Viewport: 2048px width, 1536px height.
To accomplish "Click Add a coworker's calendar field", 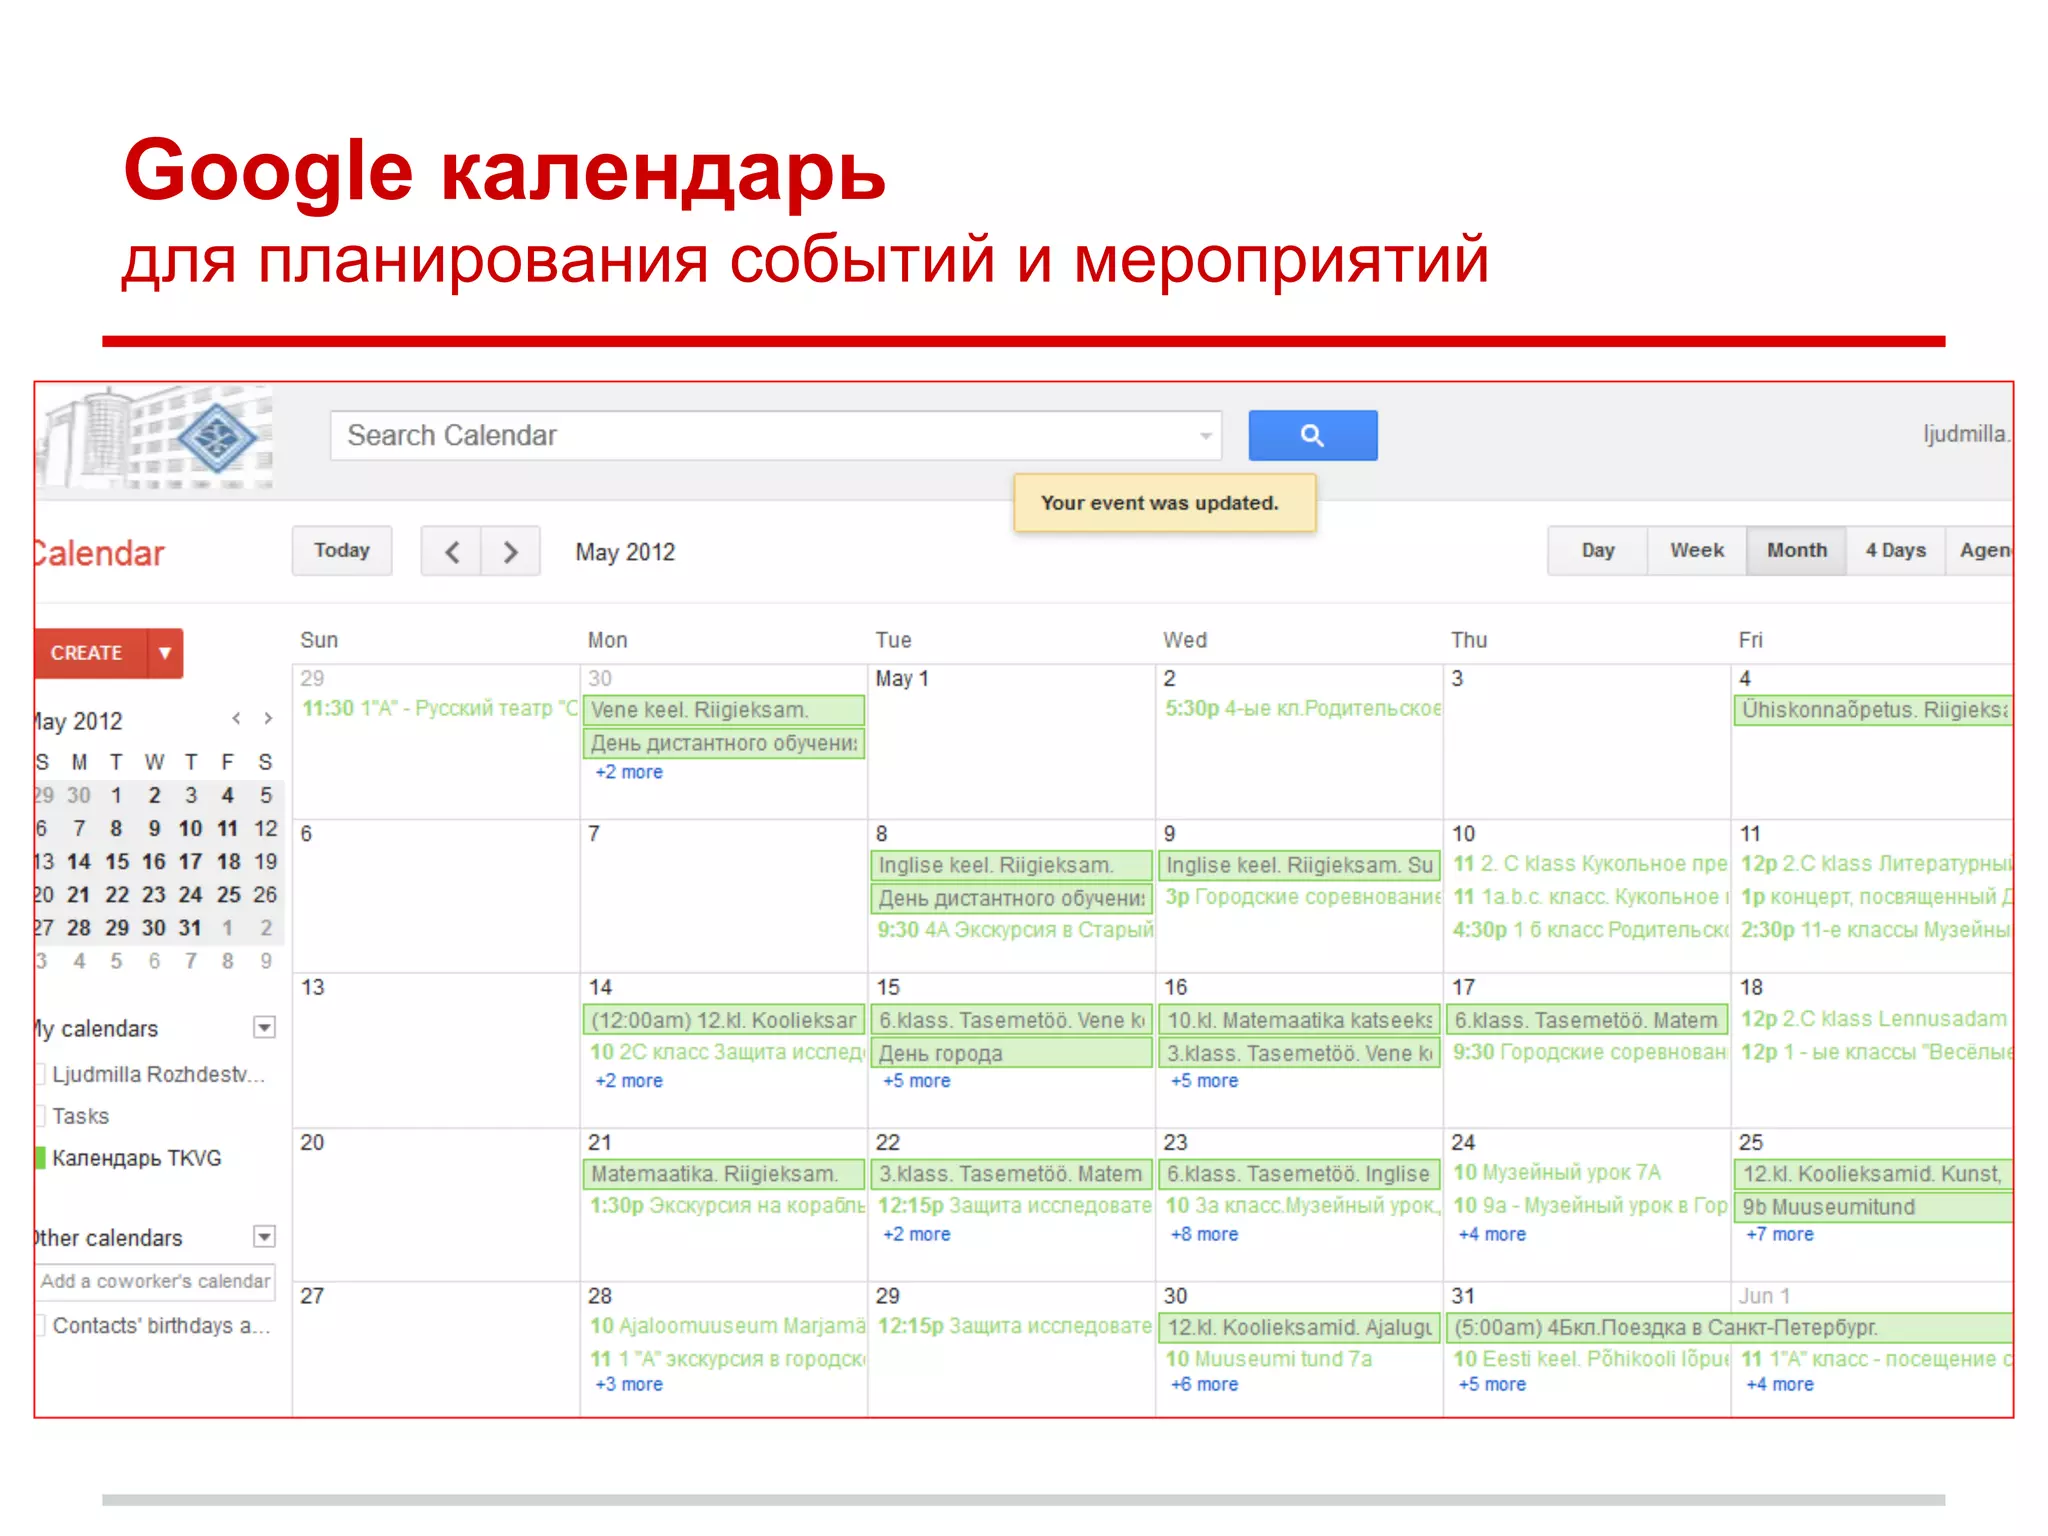I will tap(155, 1281).
